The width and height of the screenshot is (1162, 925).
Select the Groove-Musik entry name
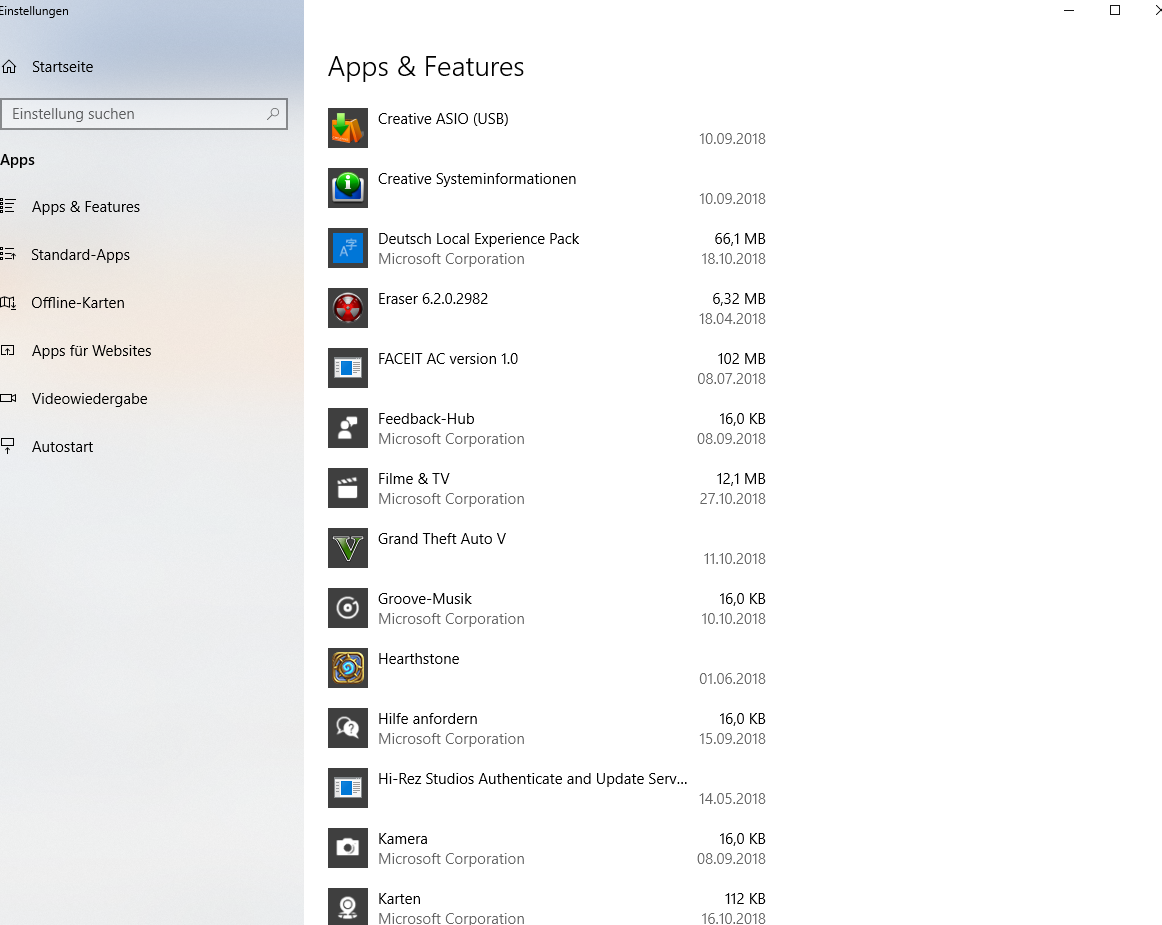pos(425,599)
